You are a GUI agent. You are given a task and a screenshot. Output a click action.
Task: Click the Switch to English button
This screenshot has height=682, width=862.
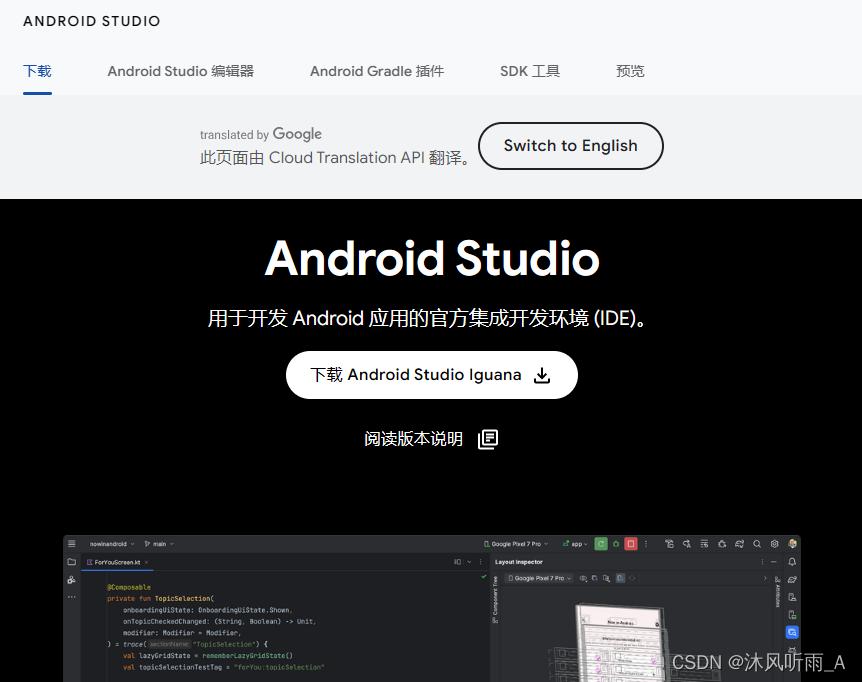pos(571,146)
